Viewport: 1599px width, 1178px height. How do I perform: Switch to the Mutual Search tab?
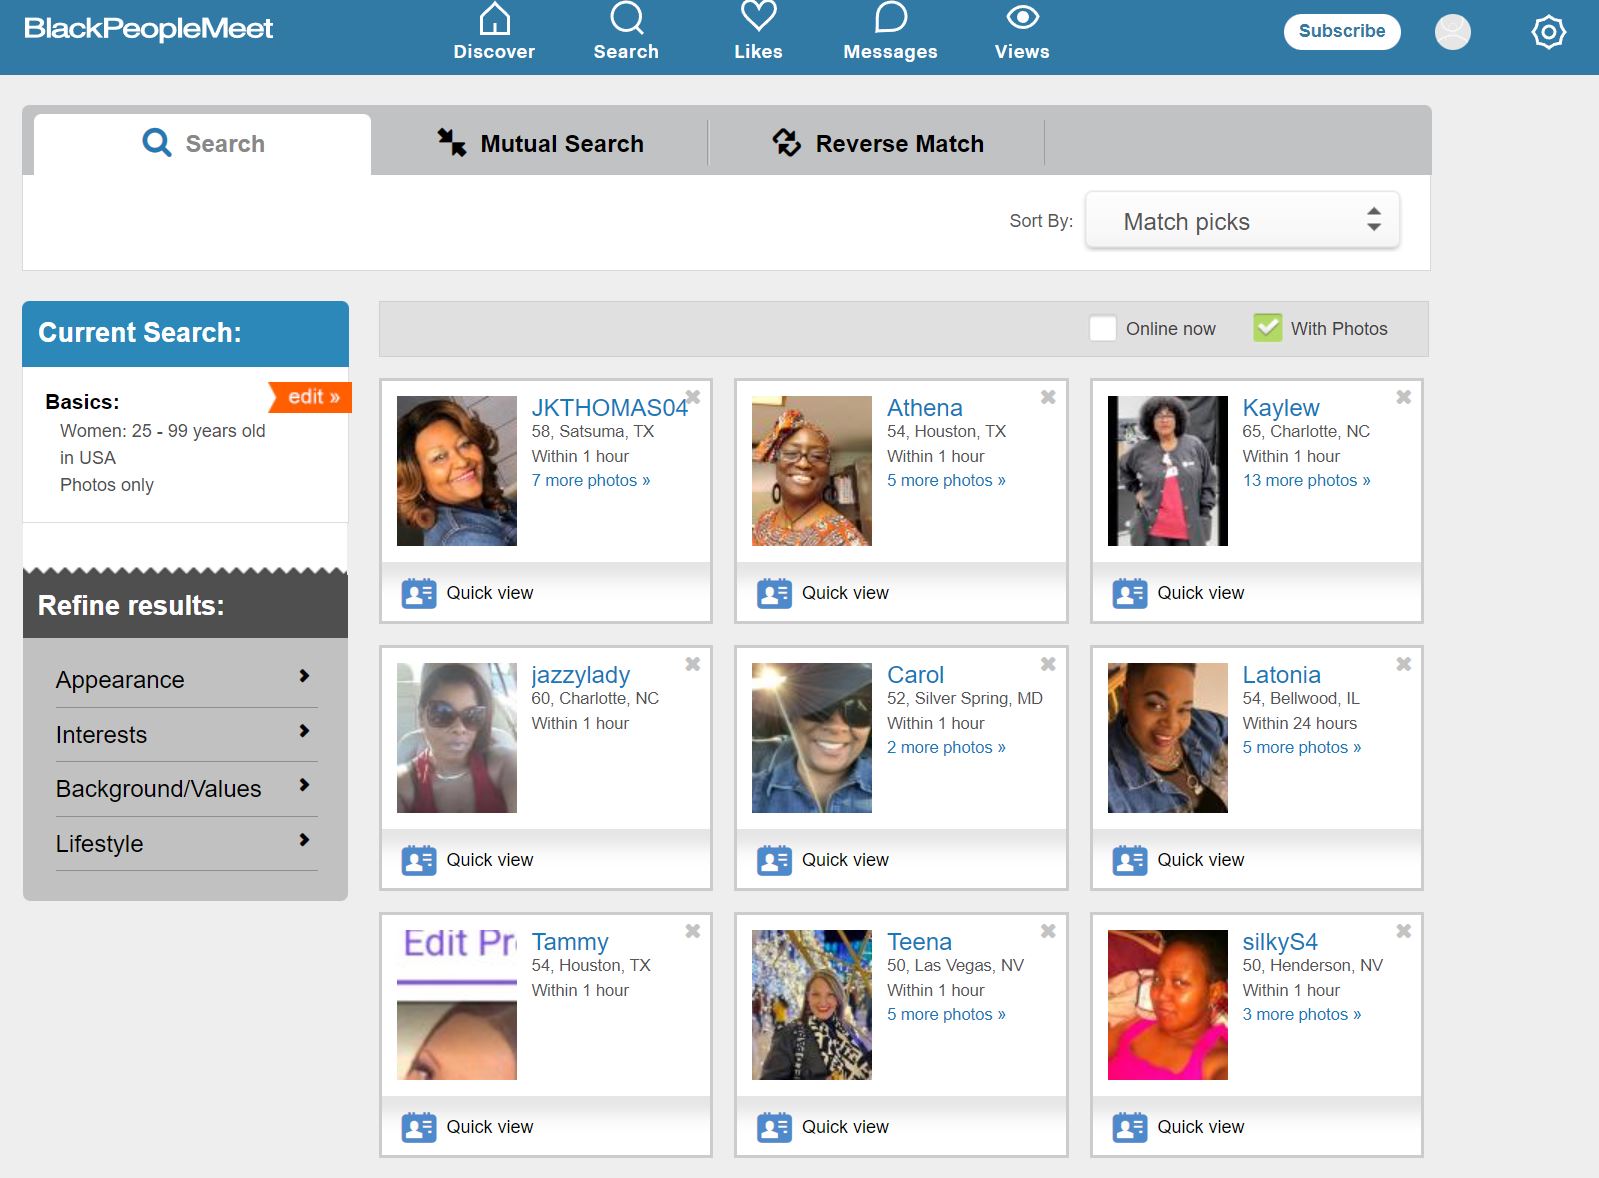[x=540, y=143]
